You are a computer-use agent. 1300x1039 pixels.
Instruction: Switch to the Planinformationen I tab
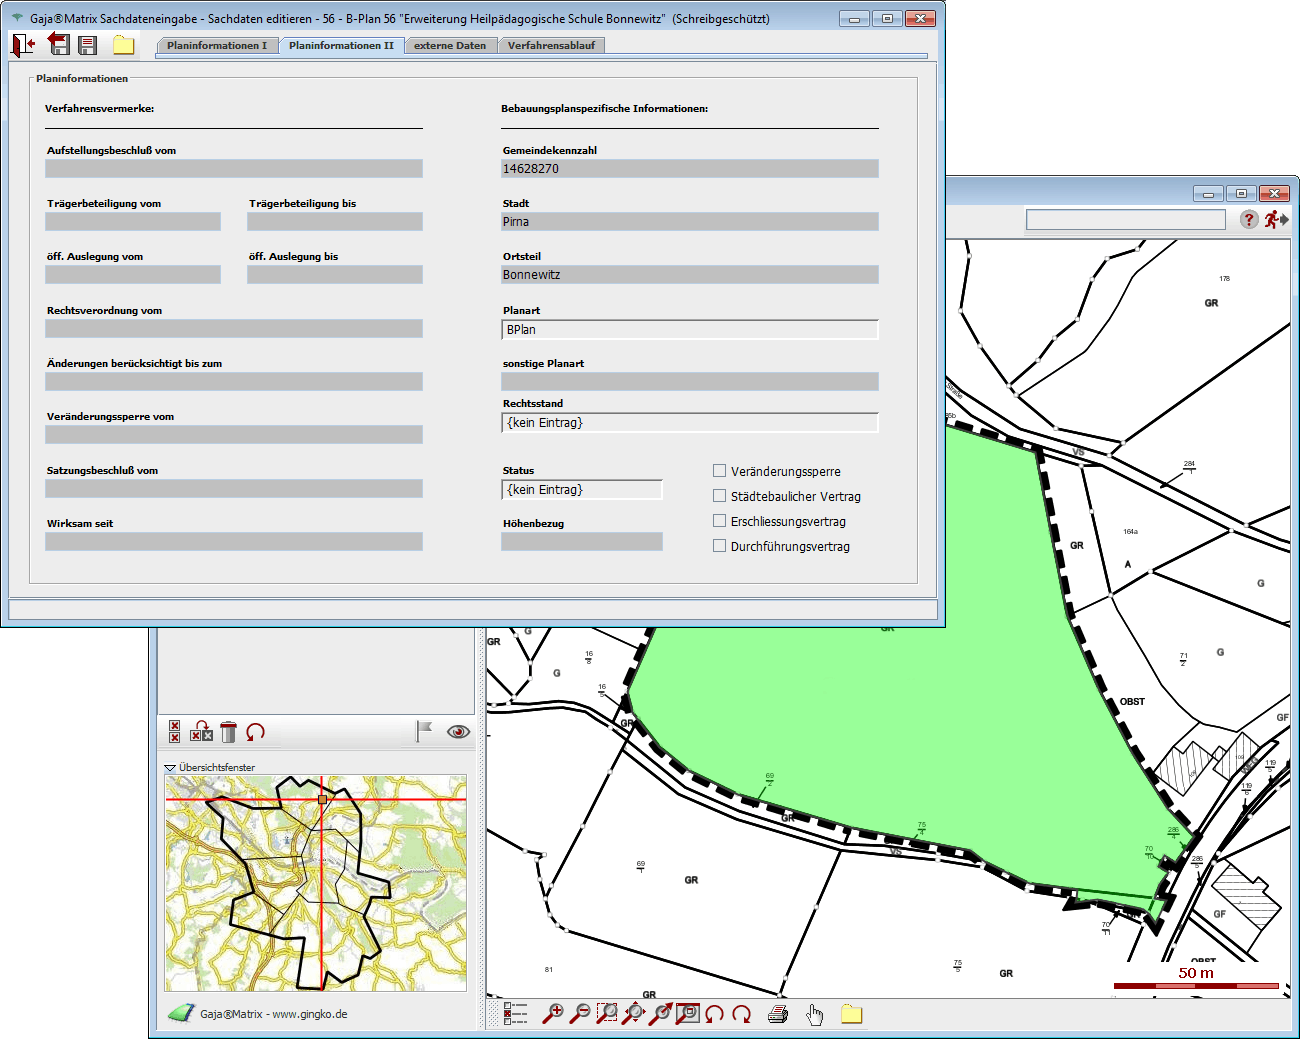[x=217, y=46]
